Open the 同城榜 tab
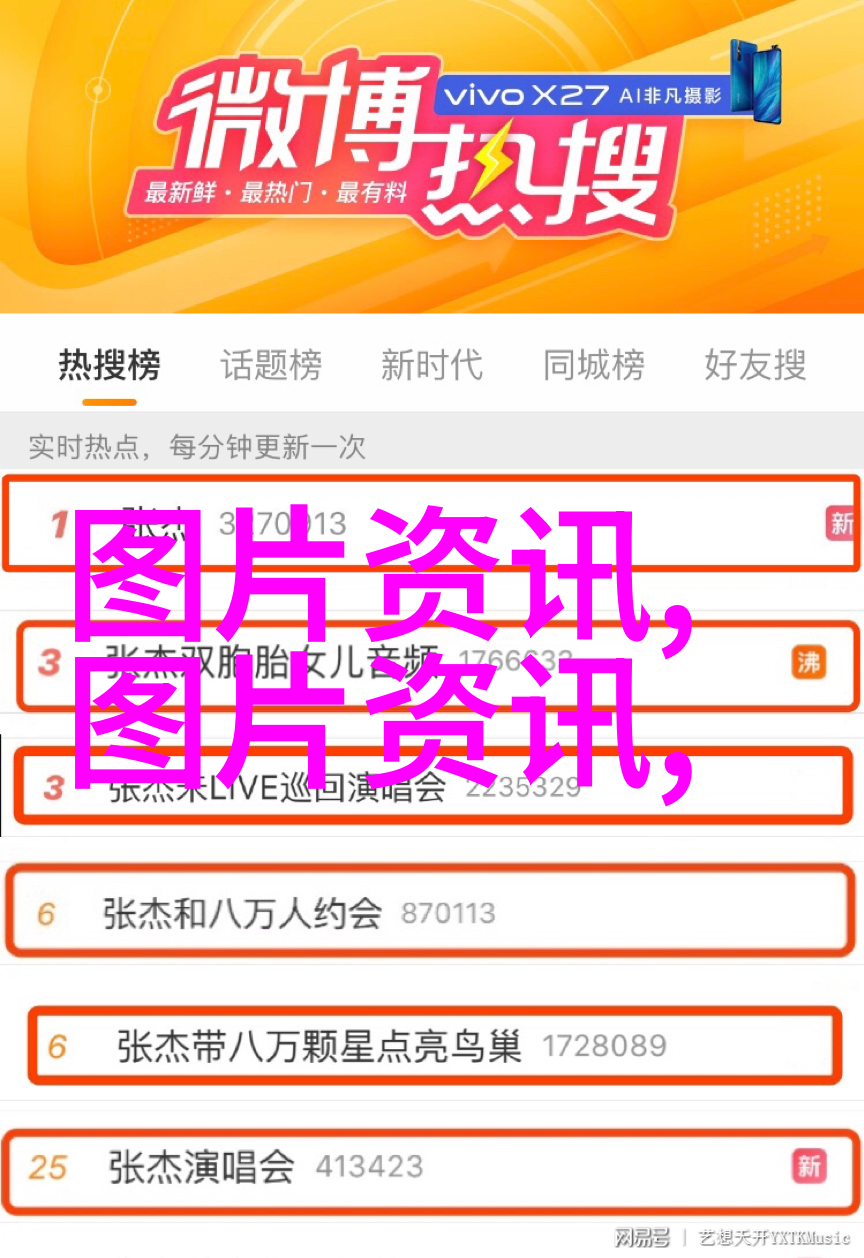This screenshot has height=1258, width=864. click(x=594, y=365)
